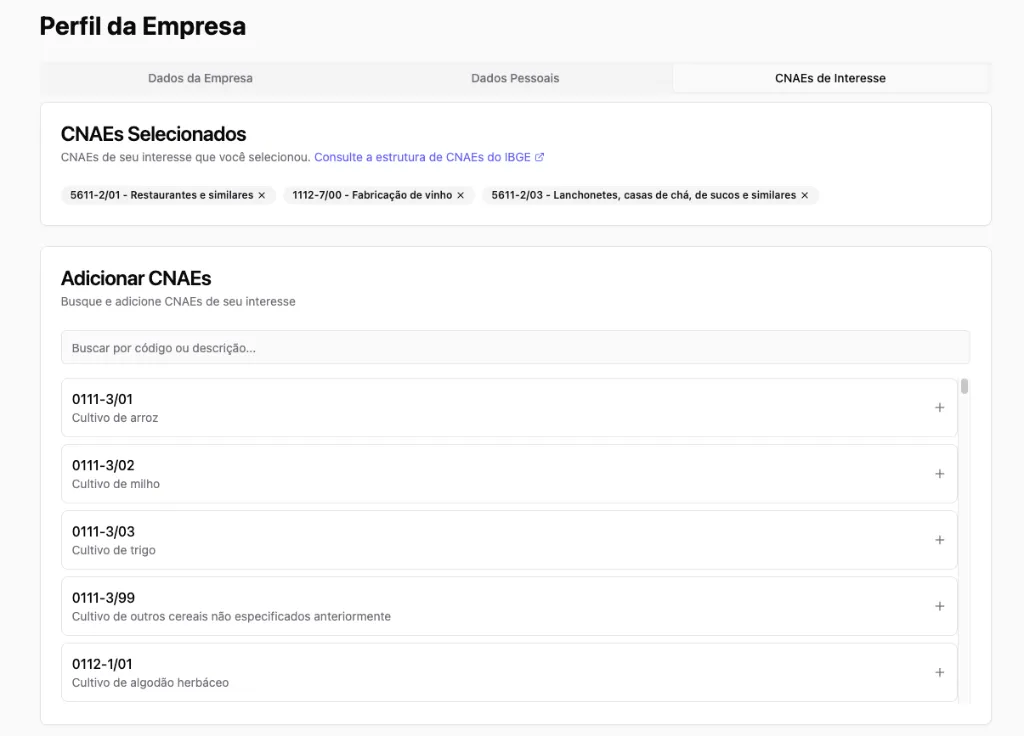
Task: Open the Consulte a estrutura de CNAEs link
Action: tap(420, 157)
